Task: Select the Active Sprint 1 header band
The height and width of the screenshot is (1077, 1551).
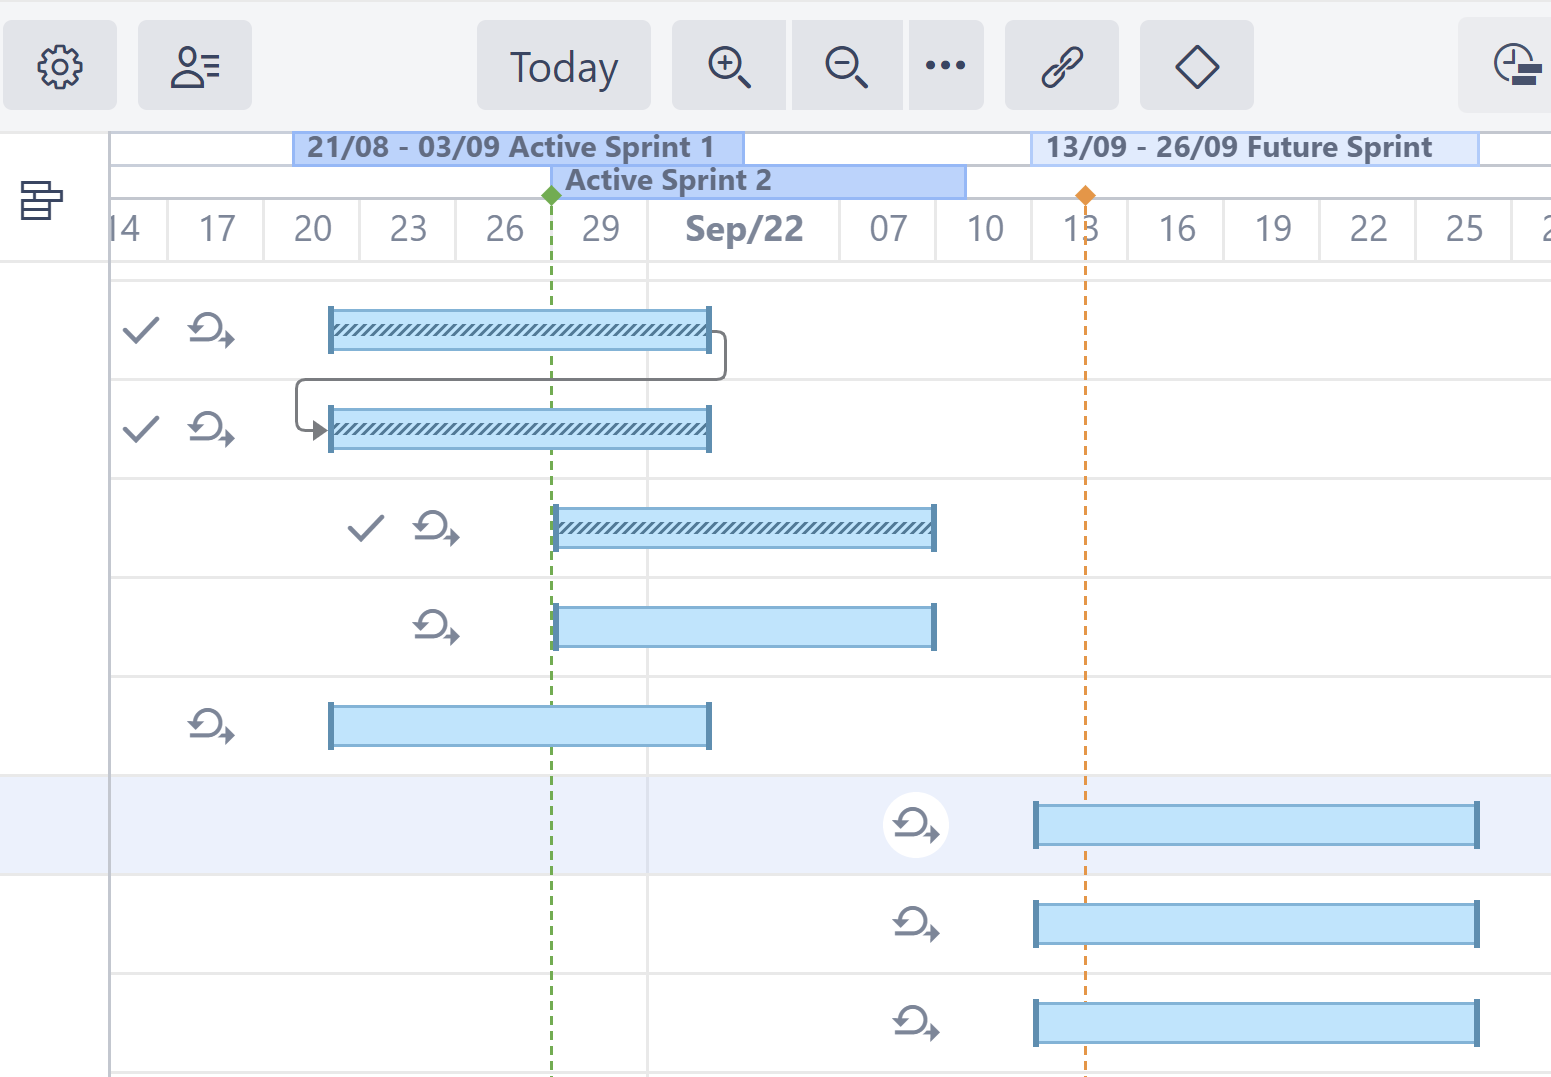Action: (517, 148)
